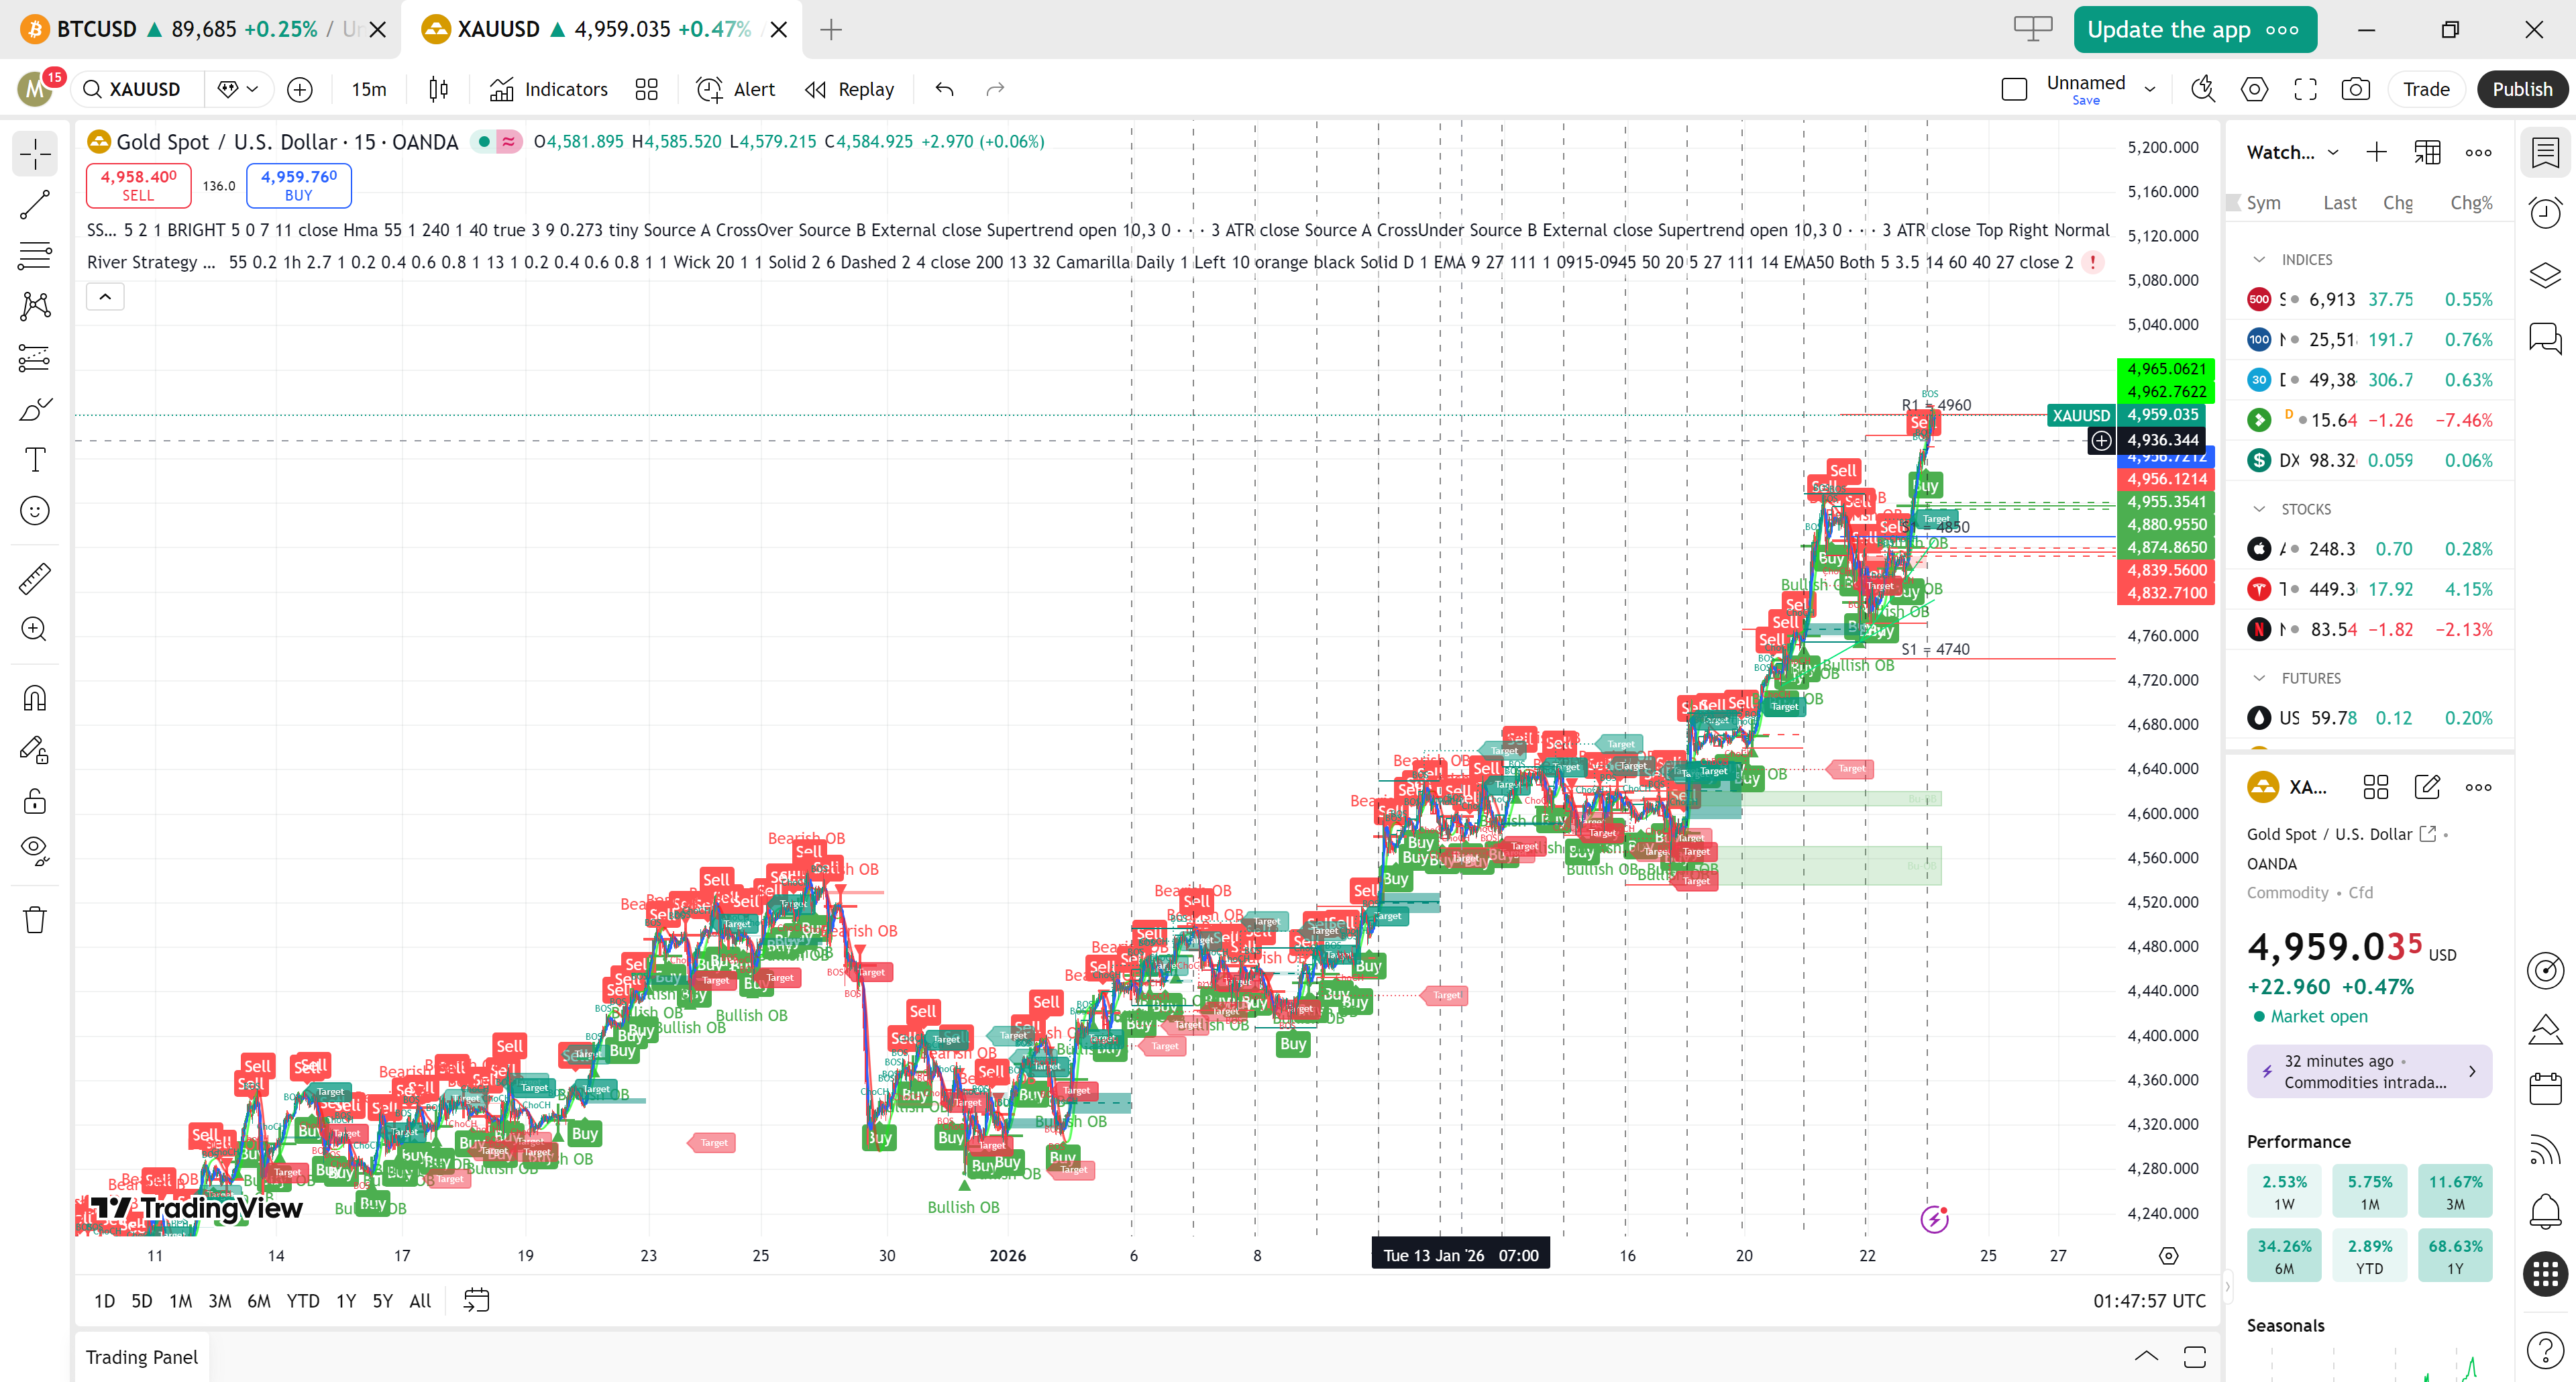Screen dimensions: 2576x1382
Task: Delete drawings with the trash icon
Action: (x=35, y=919)
